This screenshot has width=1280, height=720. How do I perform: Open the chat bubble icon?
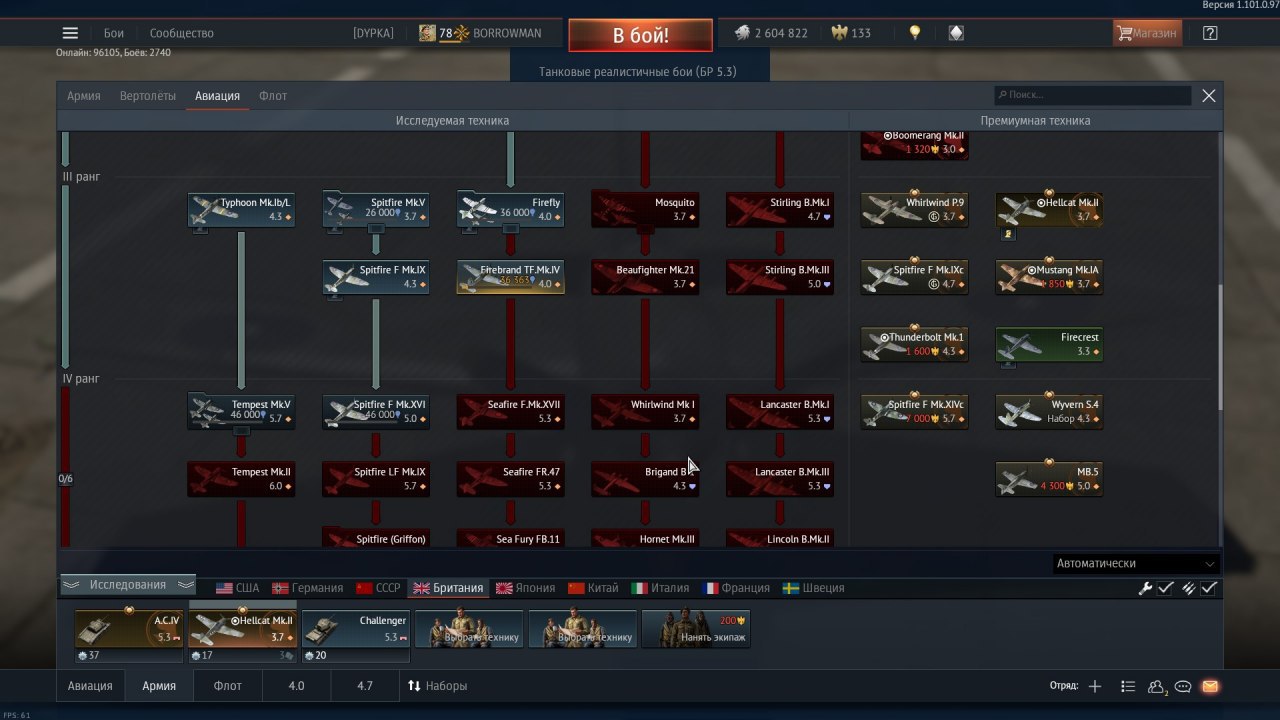tap(1183, 686)
